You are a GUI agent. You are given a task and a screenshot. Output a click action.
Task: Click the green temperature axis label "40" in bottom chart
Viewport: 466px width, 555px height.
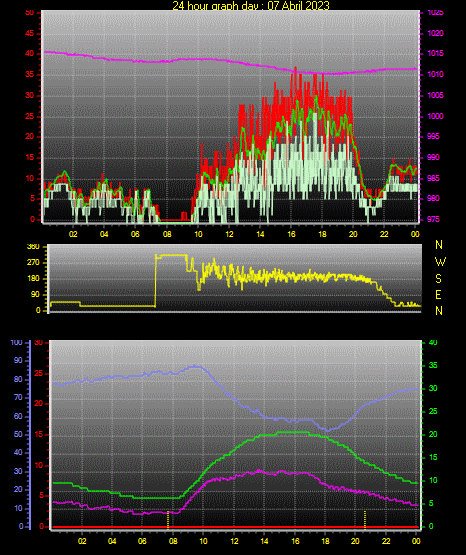point(433,343)
